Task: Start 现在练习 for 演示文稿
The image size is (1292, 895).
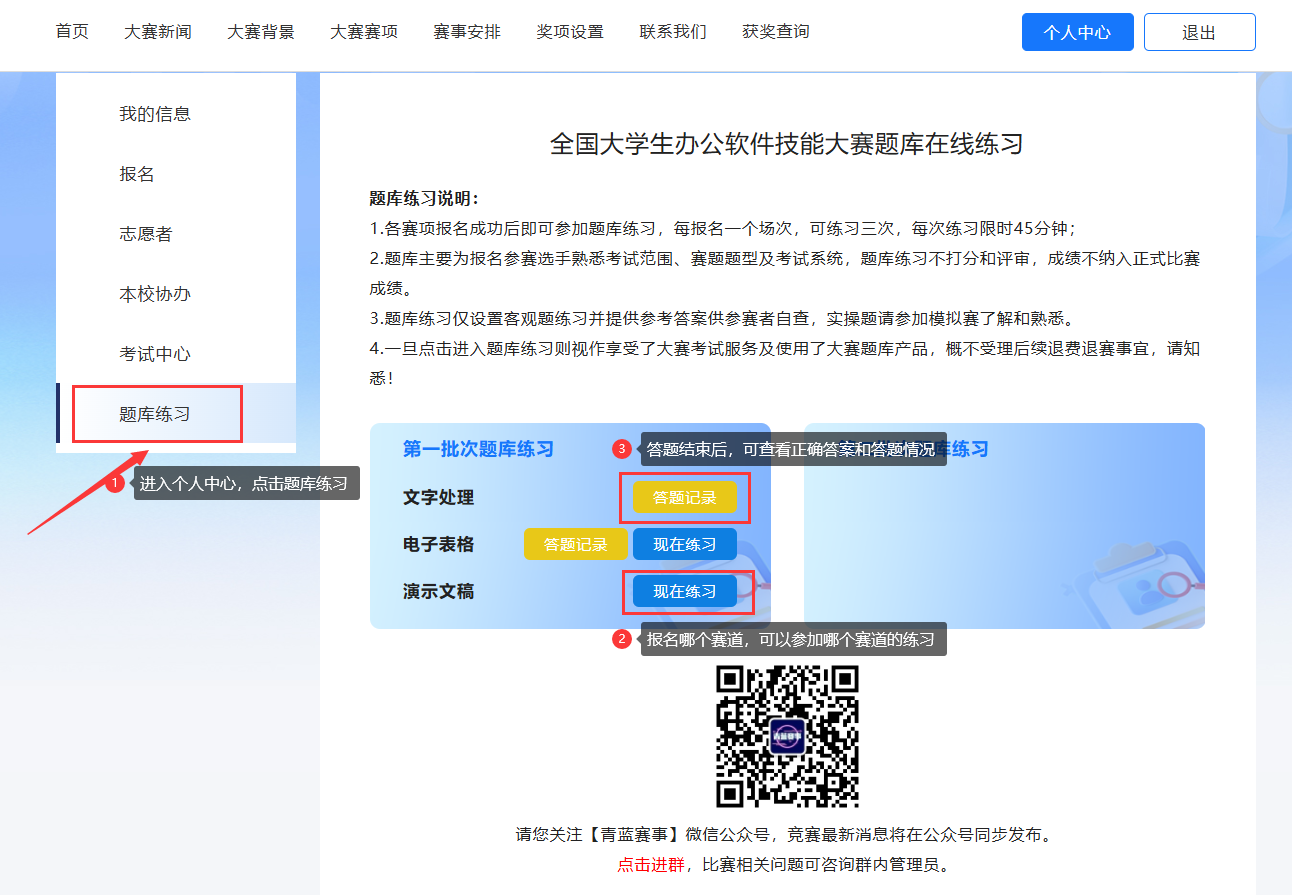Action: (x=685, y=592)
